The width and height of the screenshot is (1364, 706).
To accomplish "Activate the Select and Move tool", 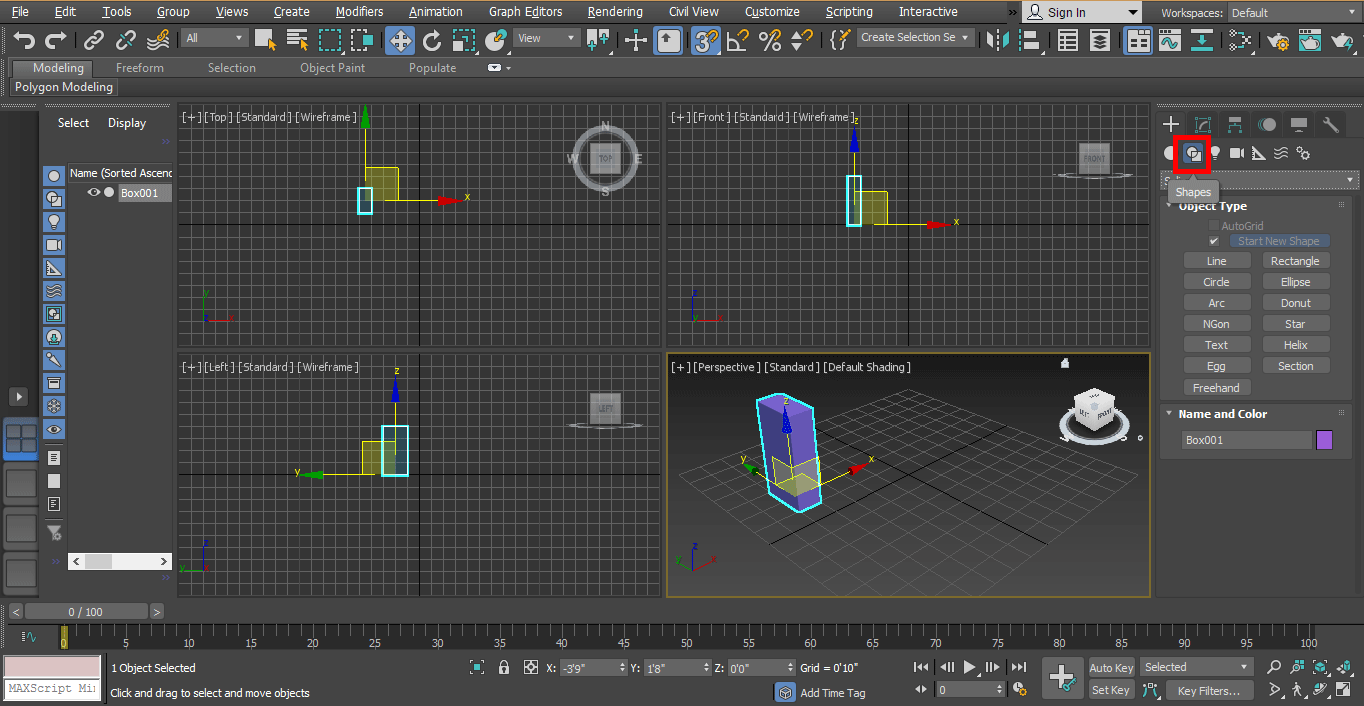I will pos(399,40).
